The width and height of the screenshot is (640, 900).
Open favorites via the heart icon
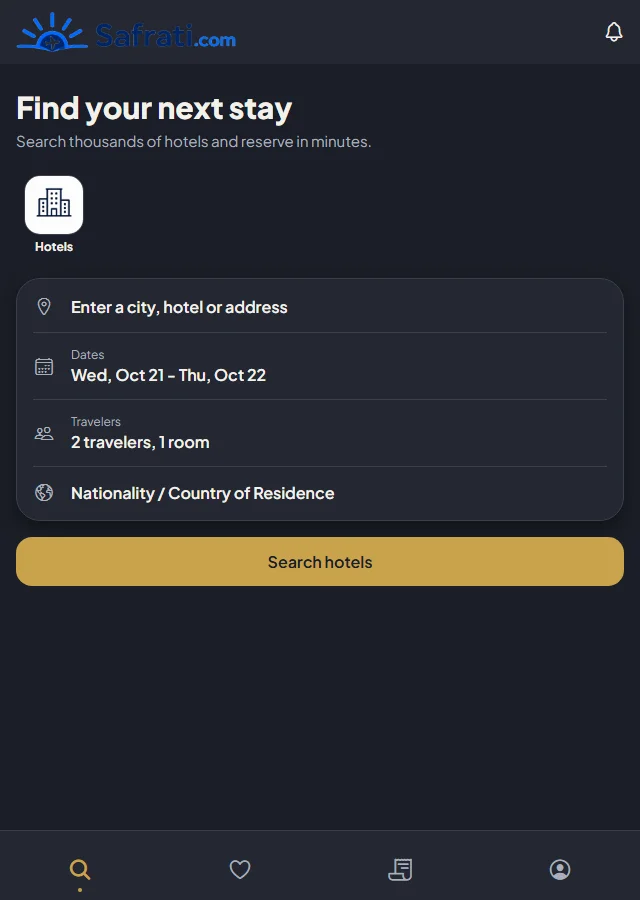tap(240, 869)
